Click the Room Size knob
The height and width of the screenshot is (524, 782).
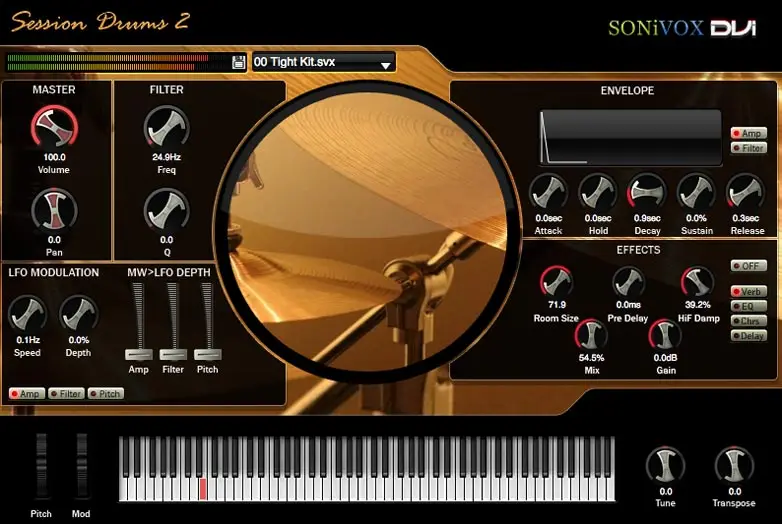[557, 282]
